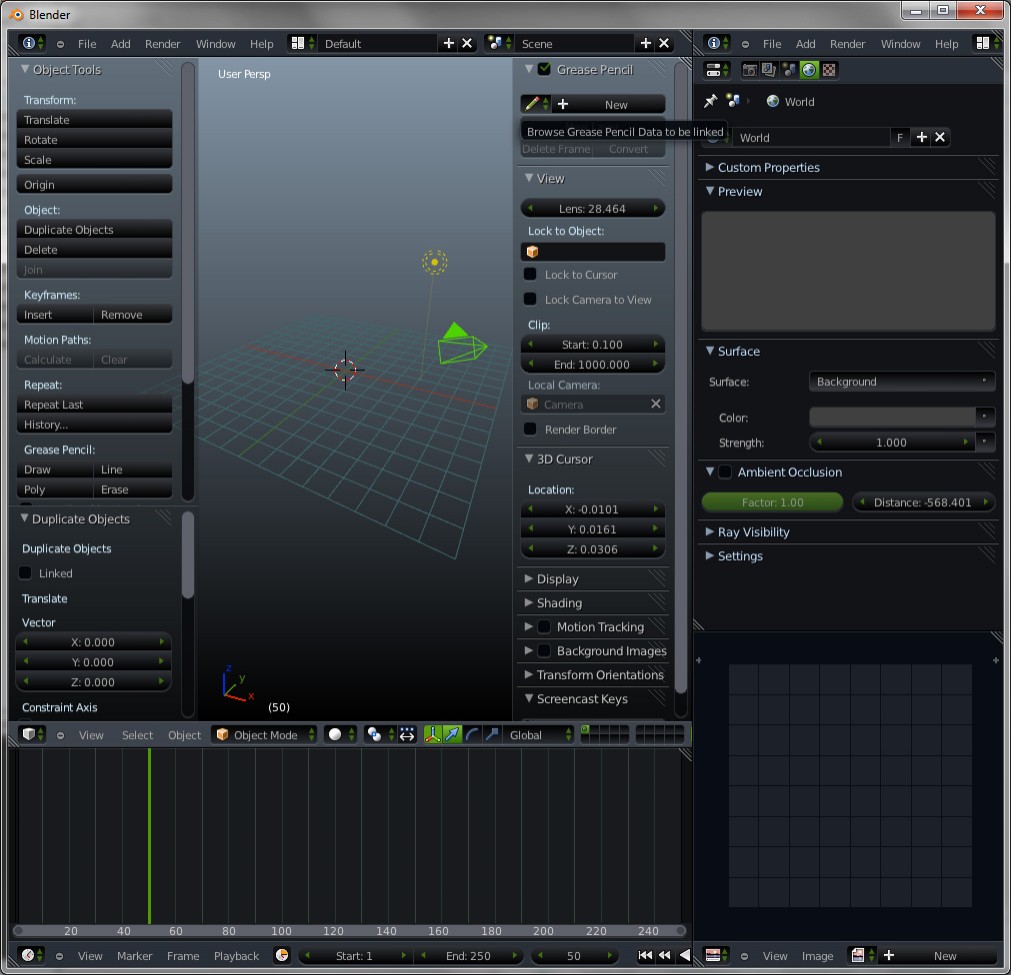Image resolution: width=1011 pixels, height=975 pixels.
Task: Switch to the Texture properties tab (checker icon)
Action: coord(830,69)
